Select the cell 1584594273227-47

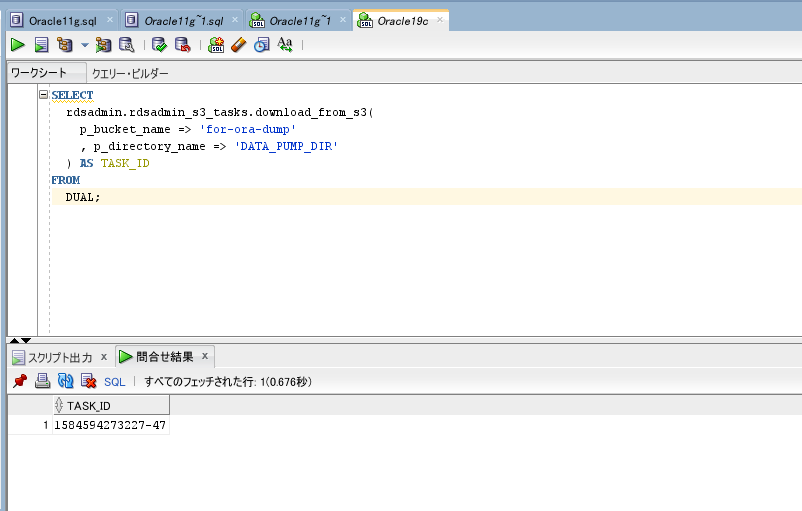[x=110, y=425]
